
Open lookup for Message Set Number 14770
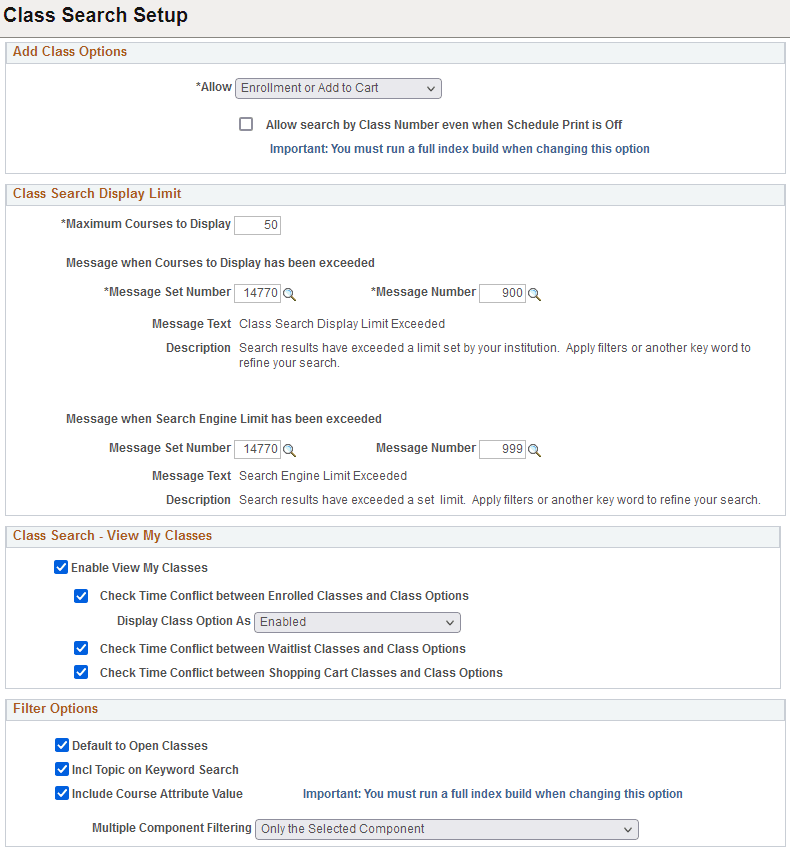click(289, 293)
